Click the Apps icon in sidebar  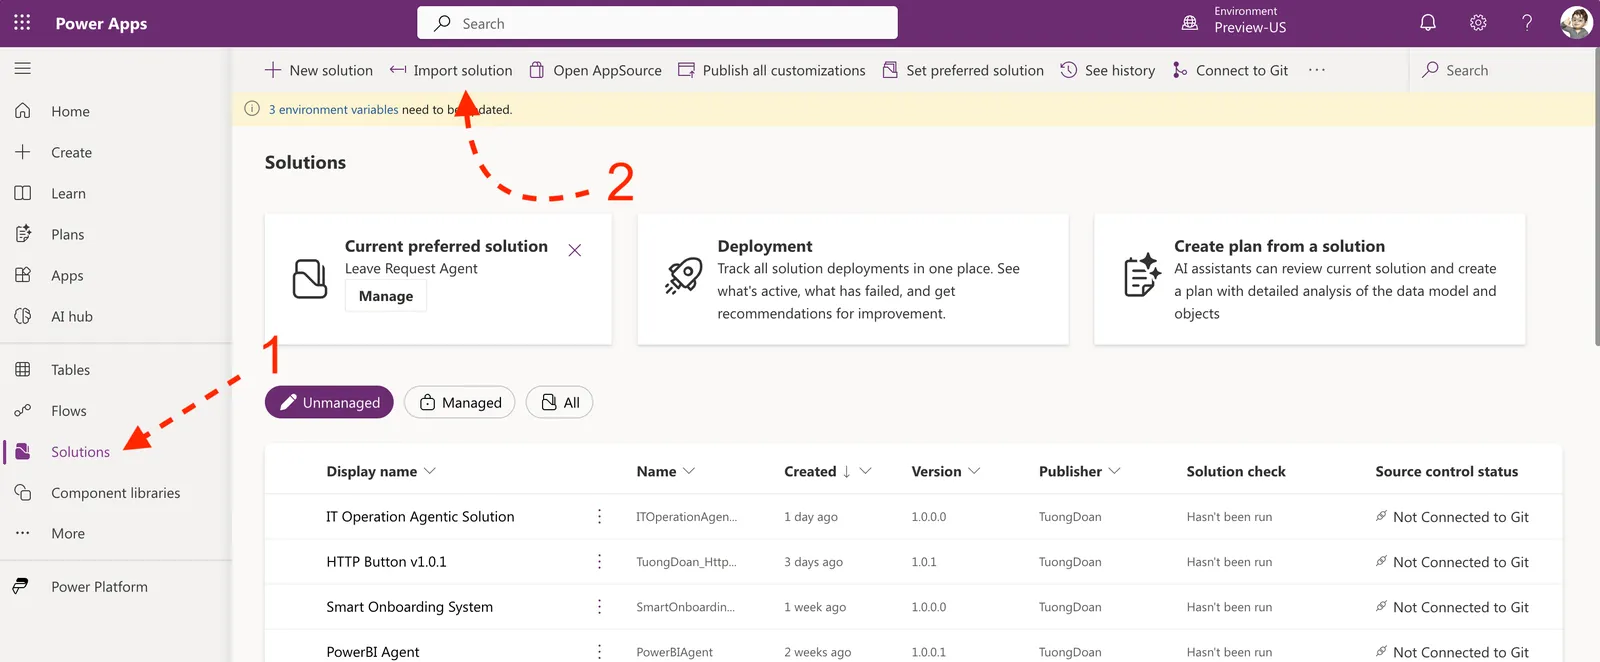(23, 275)
